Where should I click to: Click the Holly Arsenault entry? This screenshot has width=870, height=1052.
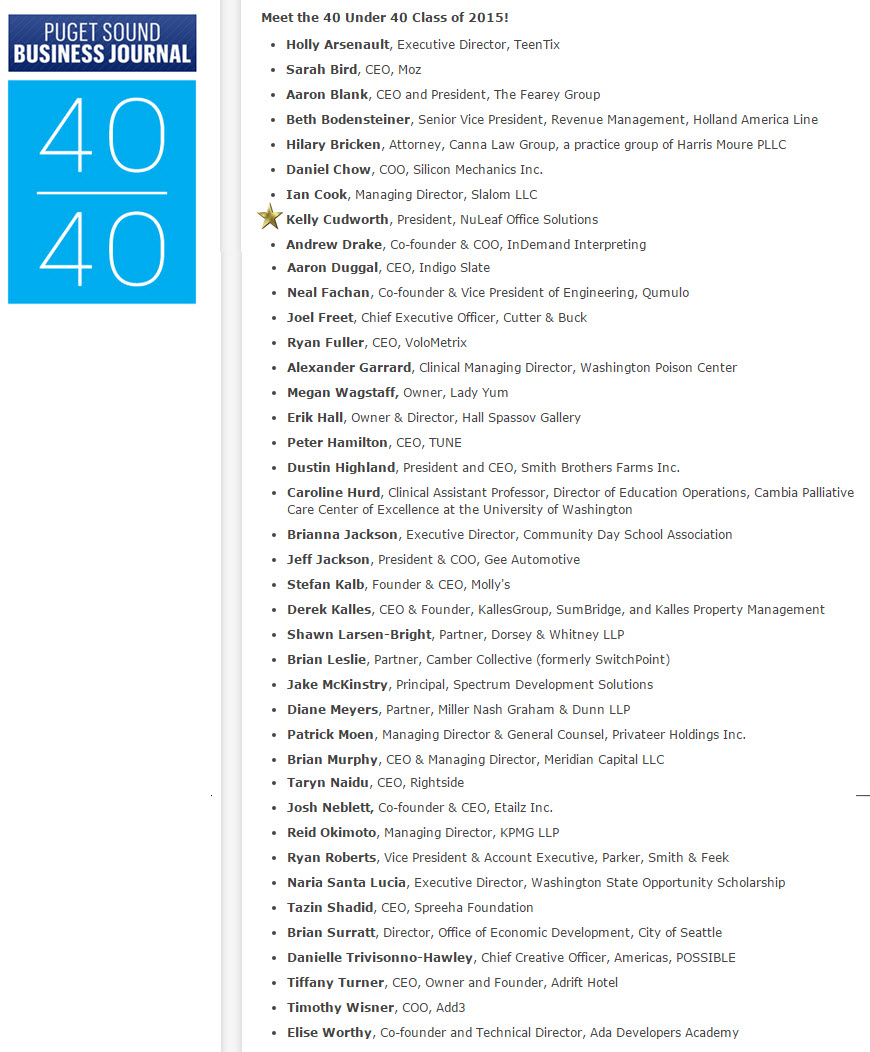pyautogui.click(x=423, y=45)
